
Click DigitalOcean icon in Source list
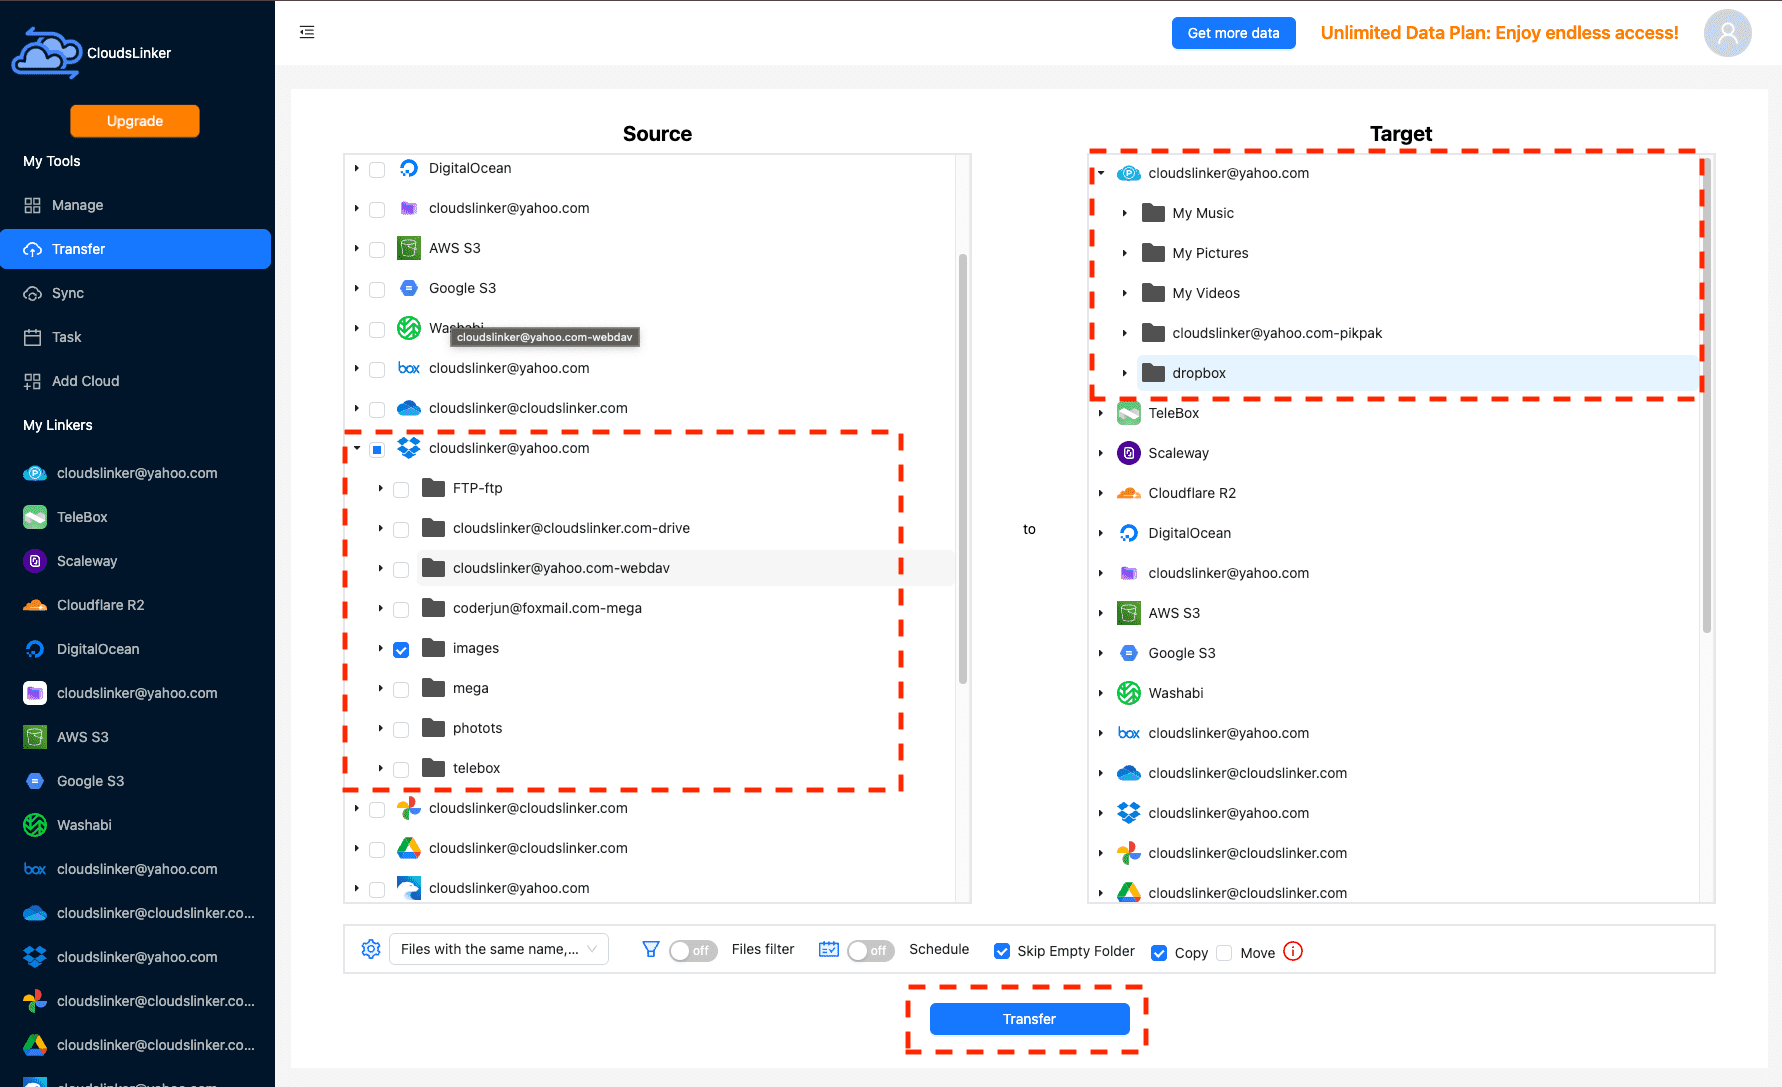409,168
